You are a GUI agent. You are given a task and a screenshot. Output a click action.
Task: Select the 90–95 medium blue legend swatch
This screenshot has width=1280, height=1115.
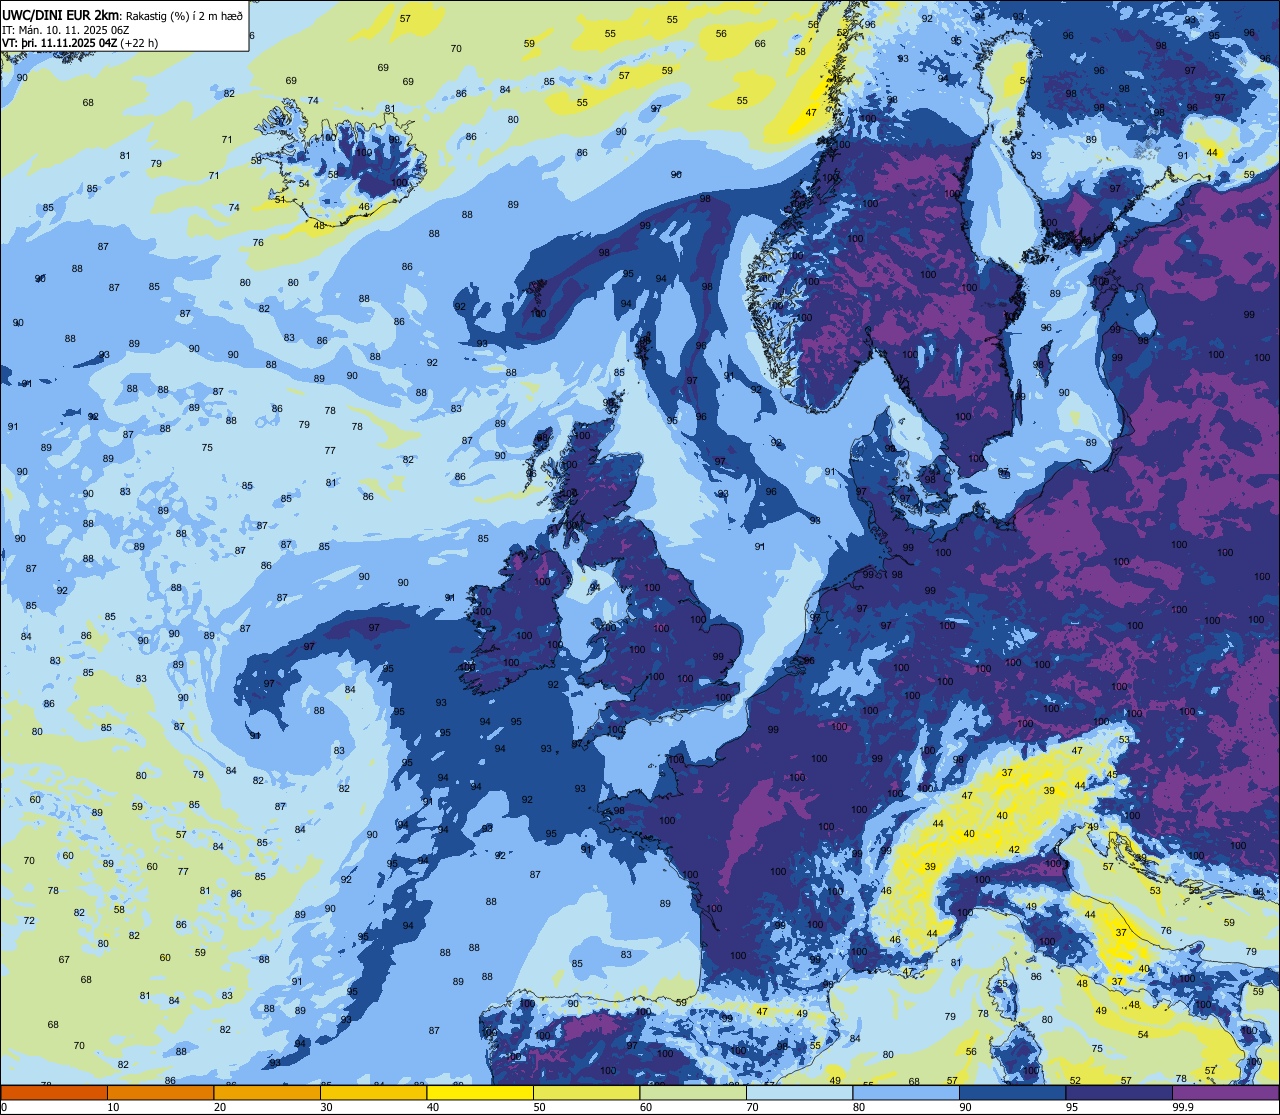click(1013, 1092)
